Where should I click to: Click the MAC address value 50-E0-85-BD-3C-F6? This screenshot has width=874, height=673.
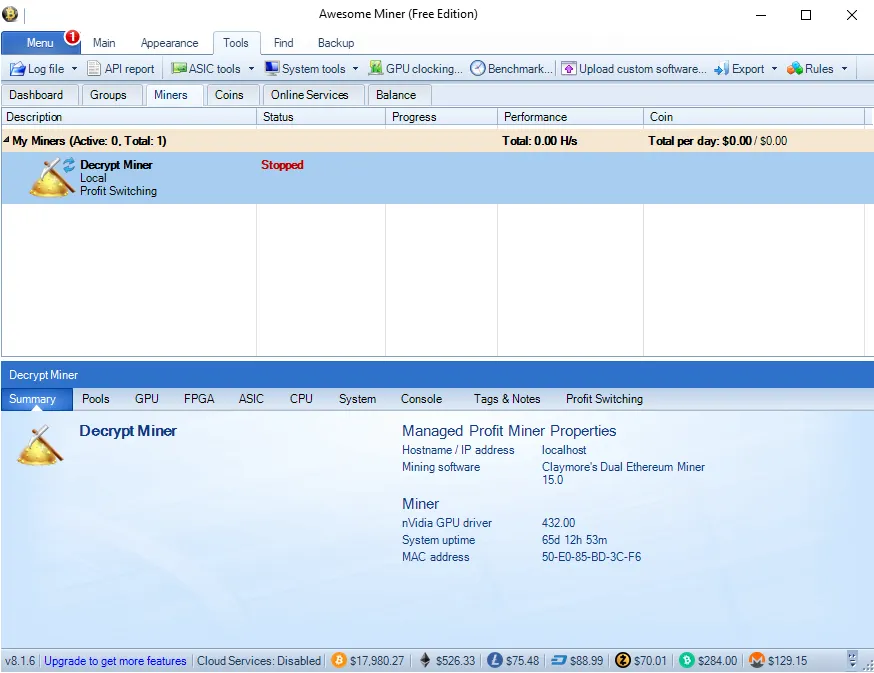pyautogui.click(x=591, y=556)
